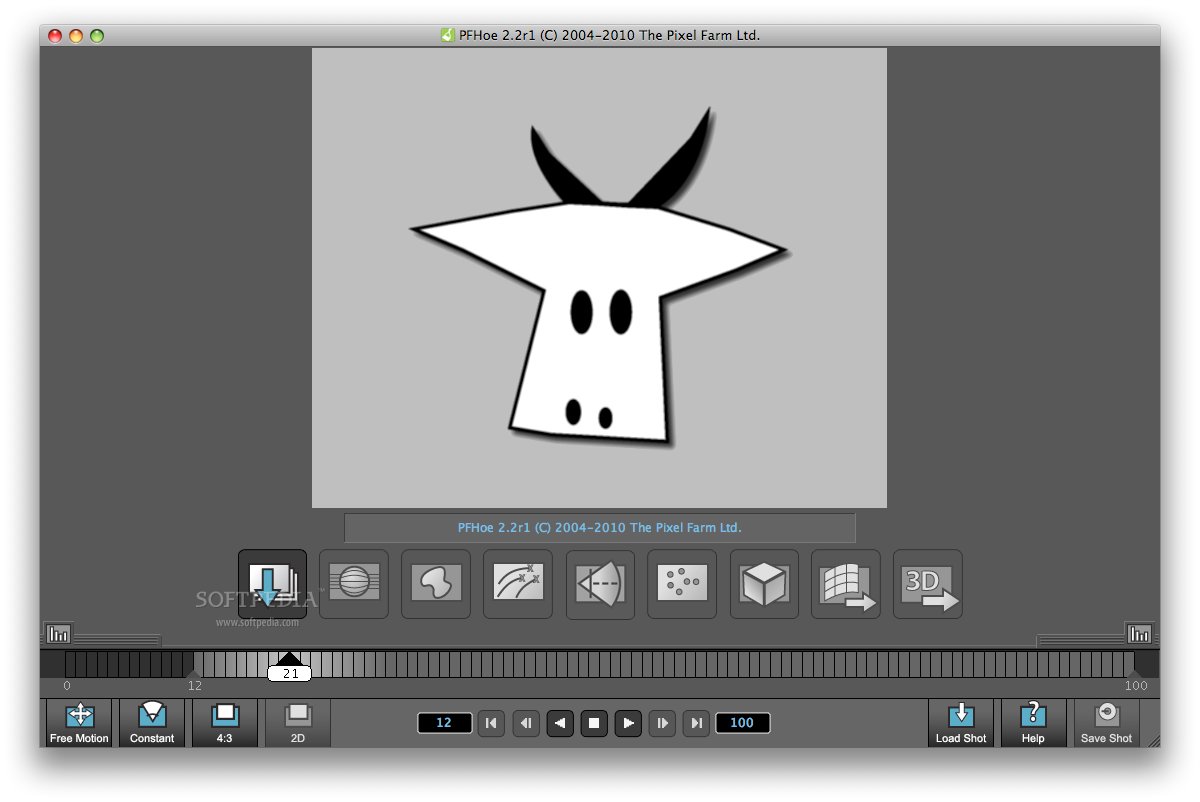Click the Free Motion camera mode button
Screen dimensions: 1200x802
79,723
